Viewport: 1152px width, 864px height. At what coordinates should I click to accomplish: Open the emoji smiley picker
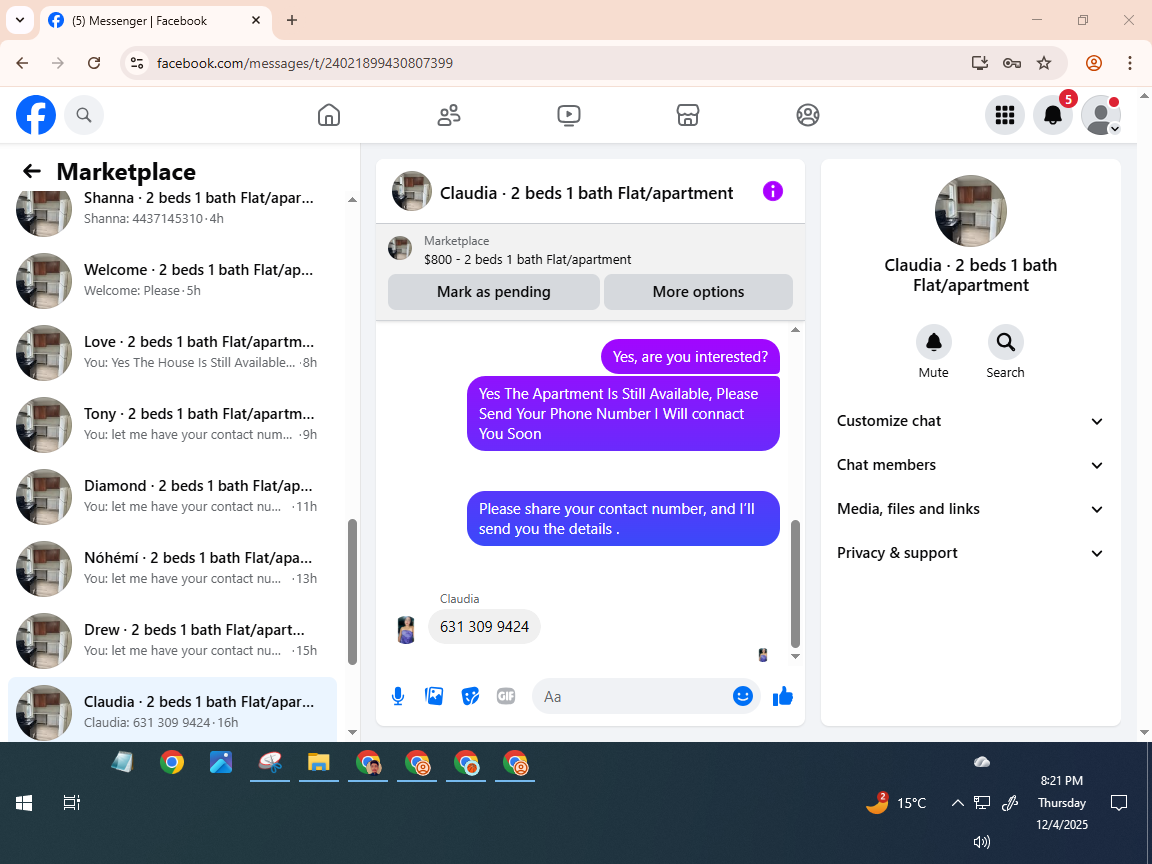(743, 696)
